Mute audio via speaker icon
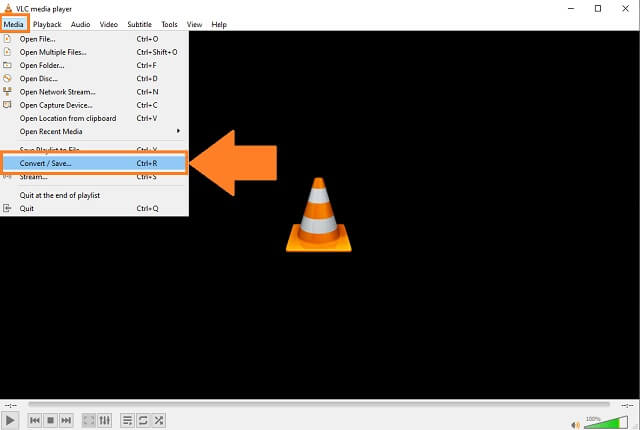The image size is (640, 430). [574, 421]
